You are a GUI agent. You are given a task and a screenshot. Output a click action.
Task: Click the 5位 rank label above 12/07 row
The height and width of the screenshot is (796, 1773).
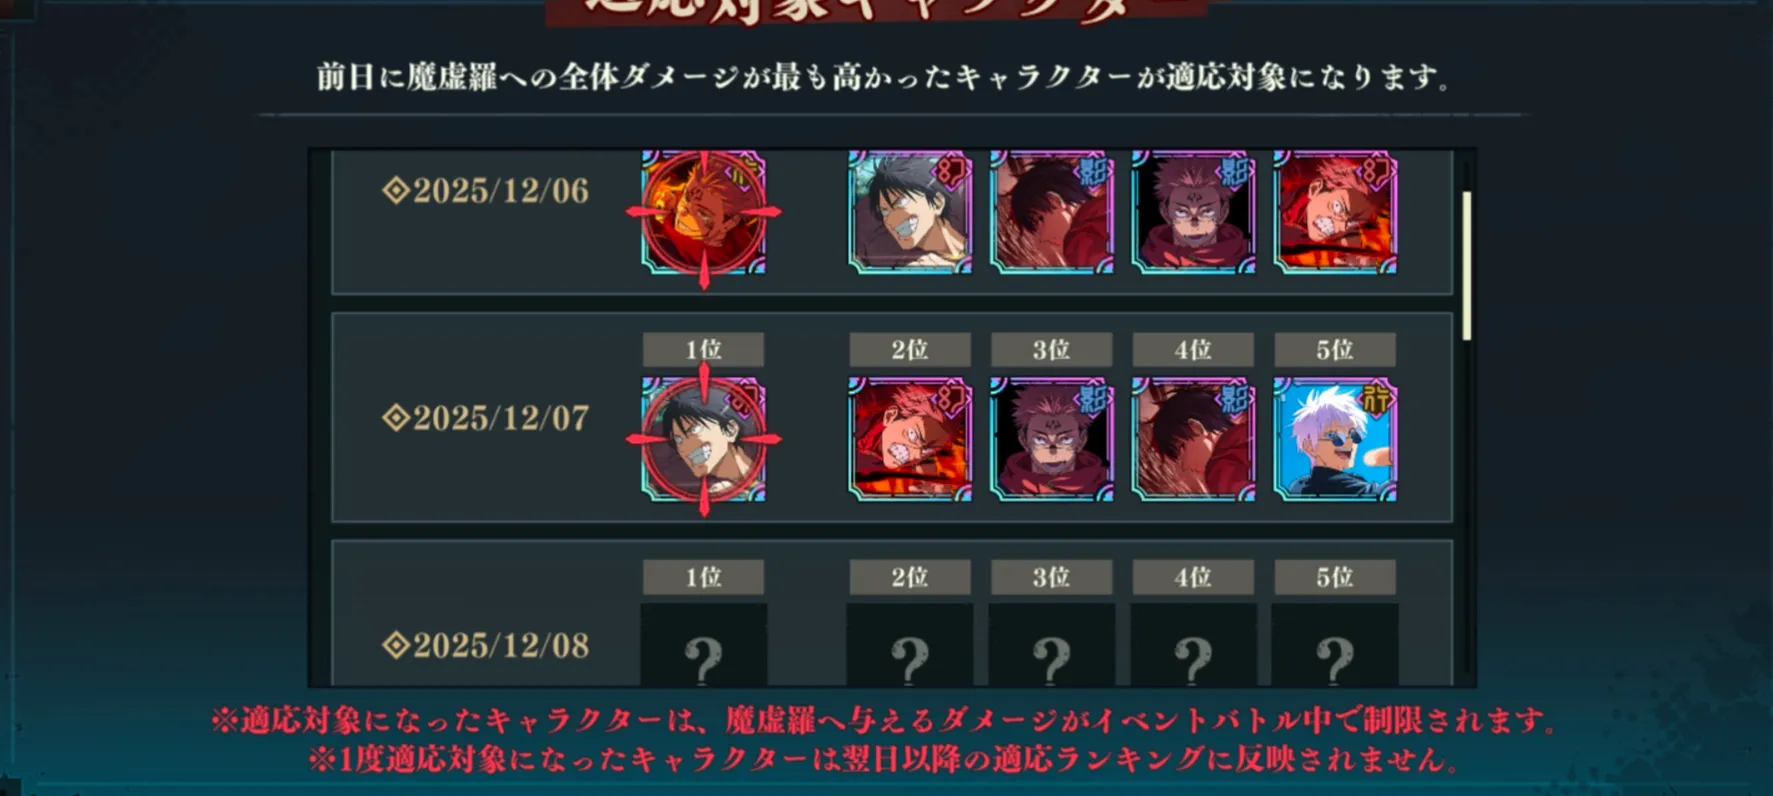click(x=1335, y=350)
